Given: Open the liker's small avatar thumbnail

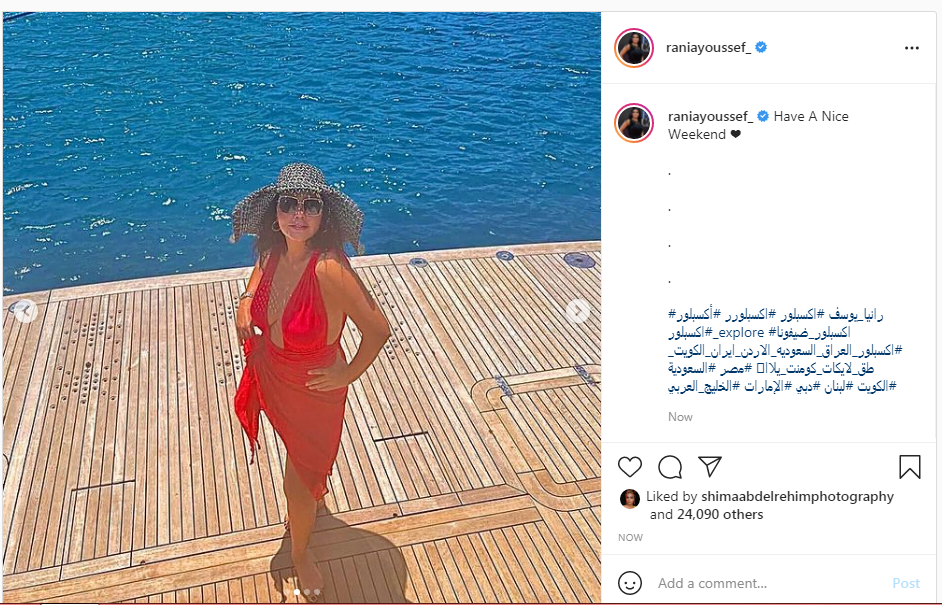Looking at the screenshot, I should pyautogui.click(x=629, y=499).
